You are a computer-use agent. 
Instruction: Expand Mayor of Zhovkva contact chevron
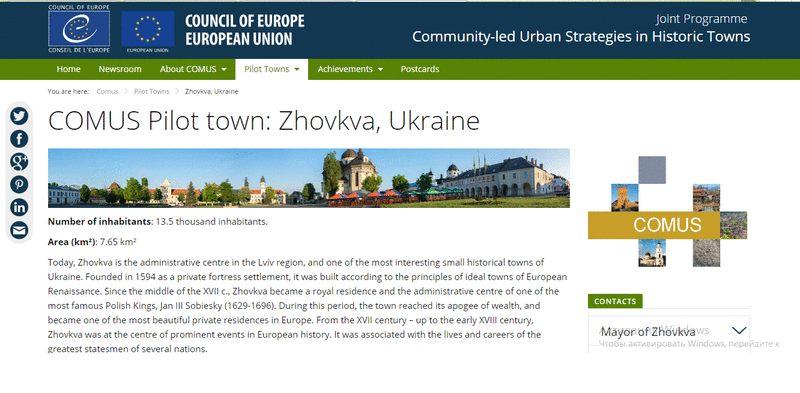point(739,331)
